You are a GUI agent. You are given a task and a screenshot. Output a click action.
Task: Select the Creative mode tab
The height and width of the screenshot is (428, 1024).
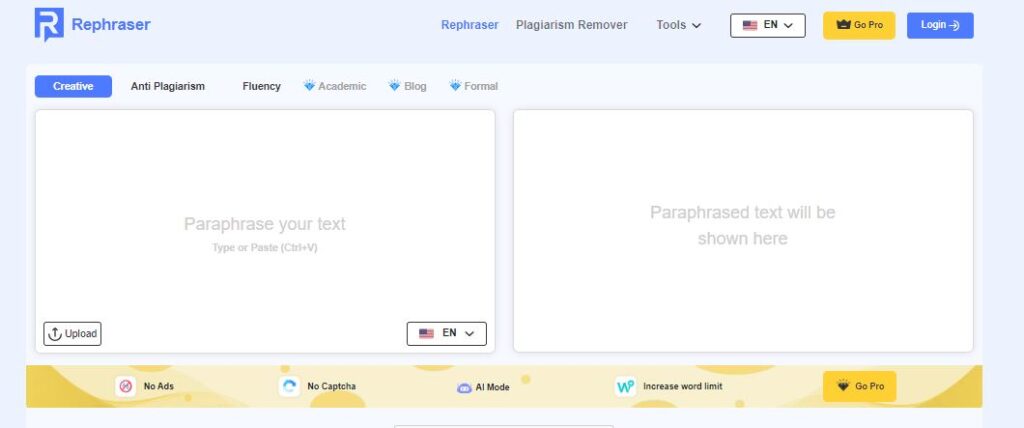click(73, 86)
